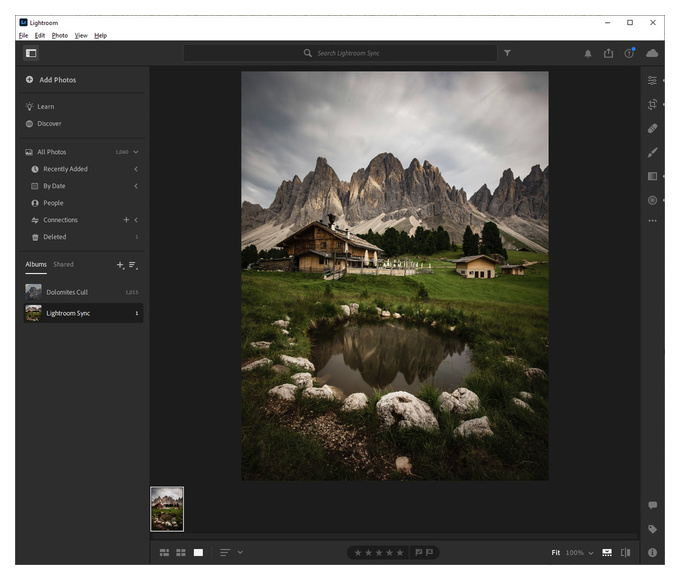Click the main mountain photo
This screenshot has width=680, height=580.
click(395, 276)
